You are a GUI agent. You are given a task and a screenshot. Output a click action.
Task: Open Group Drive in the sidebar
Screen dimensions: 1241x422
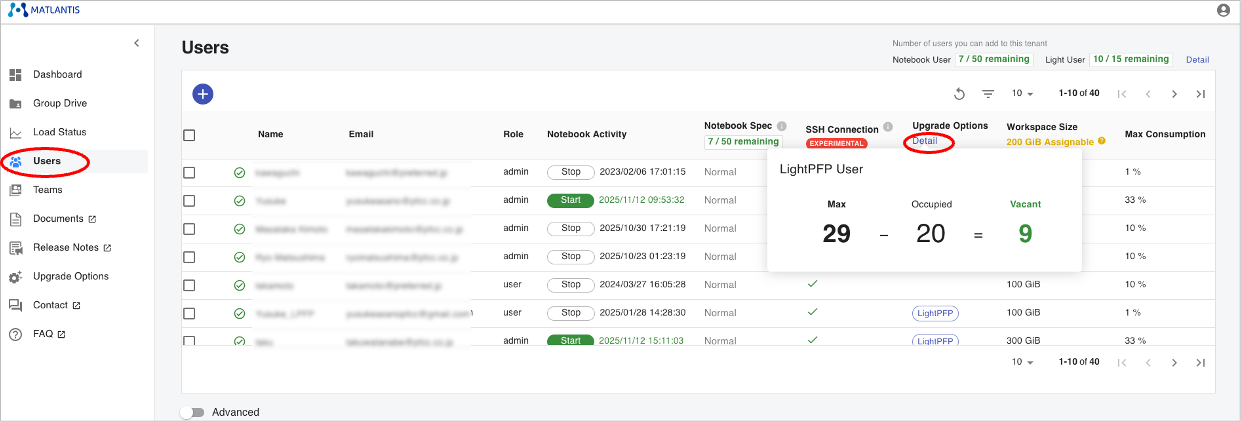pos(60,103)
